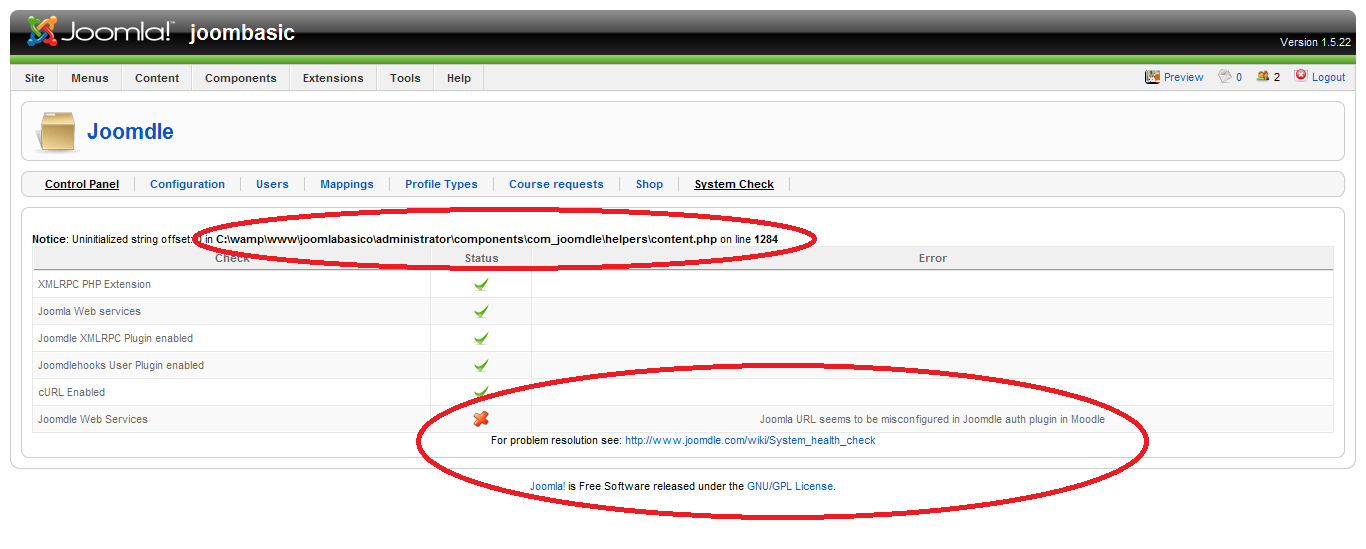Click the messages count icon
This screenshot has height=549, width=1366.
click(x=1224, y=77)
